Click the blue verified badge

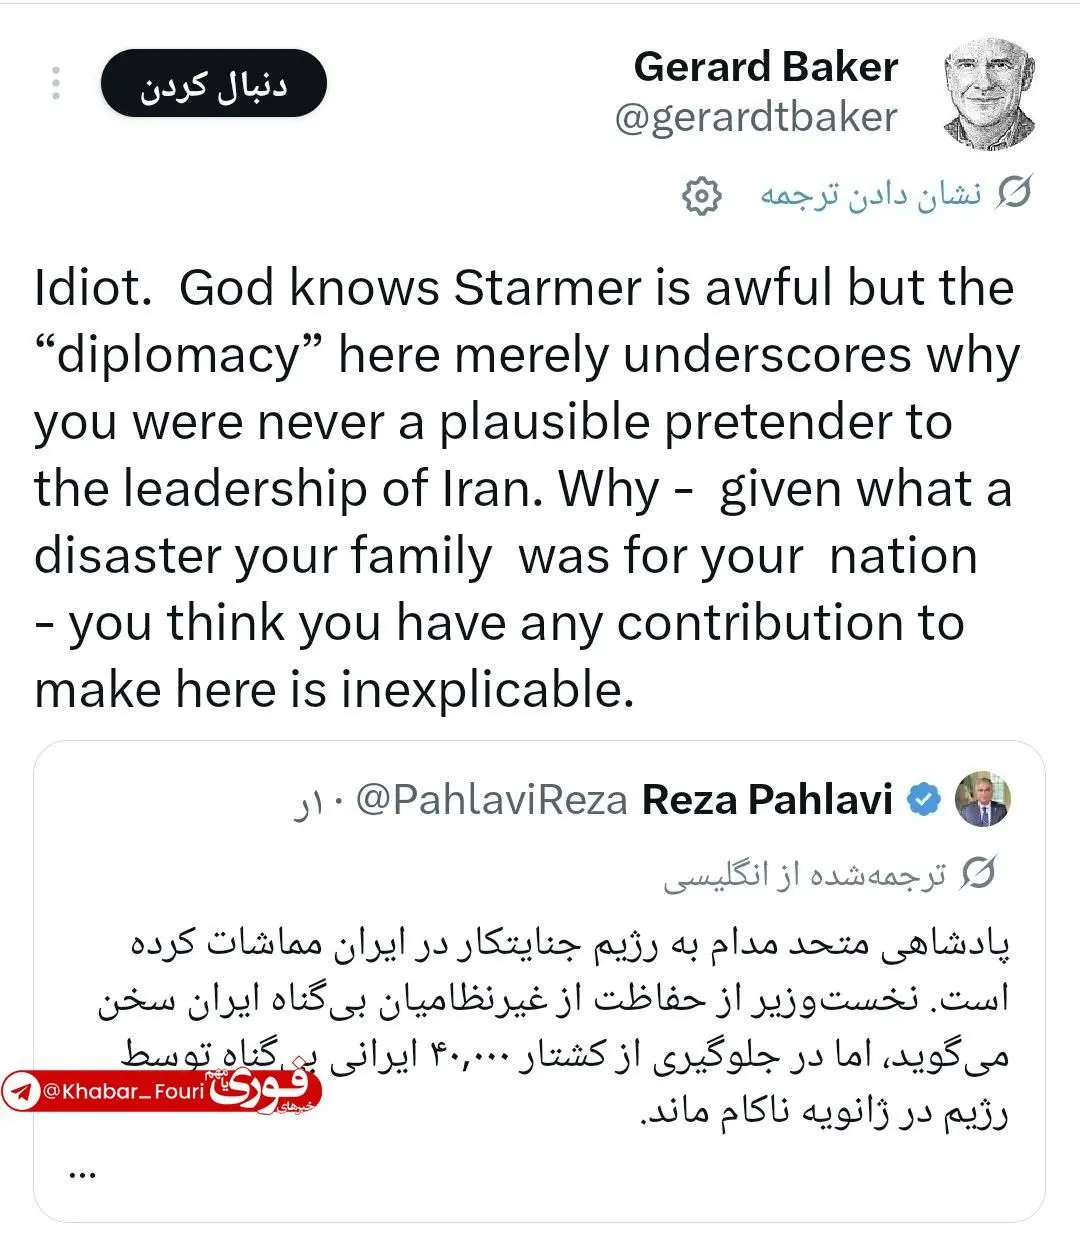pos(924,800)
